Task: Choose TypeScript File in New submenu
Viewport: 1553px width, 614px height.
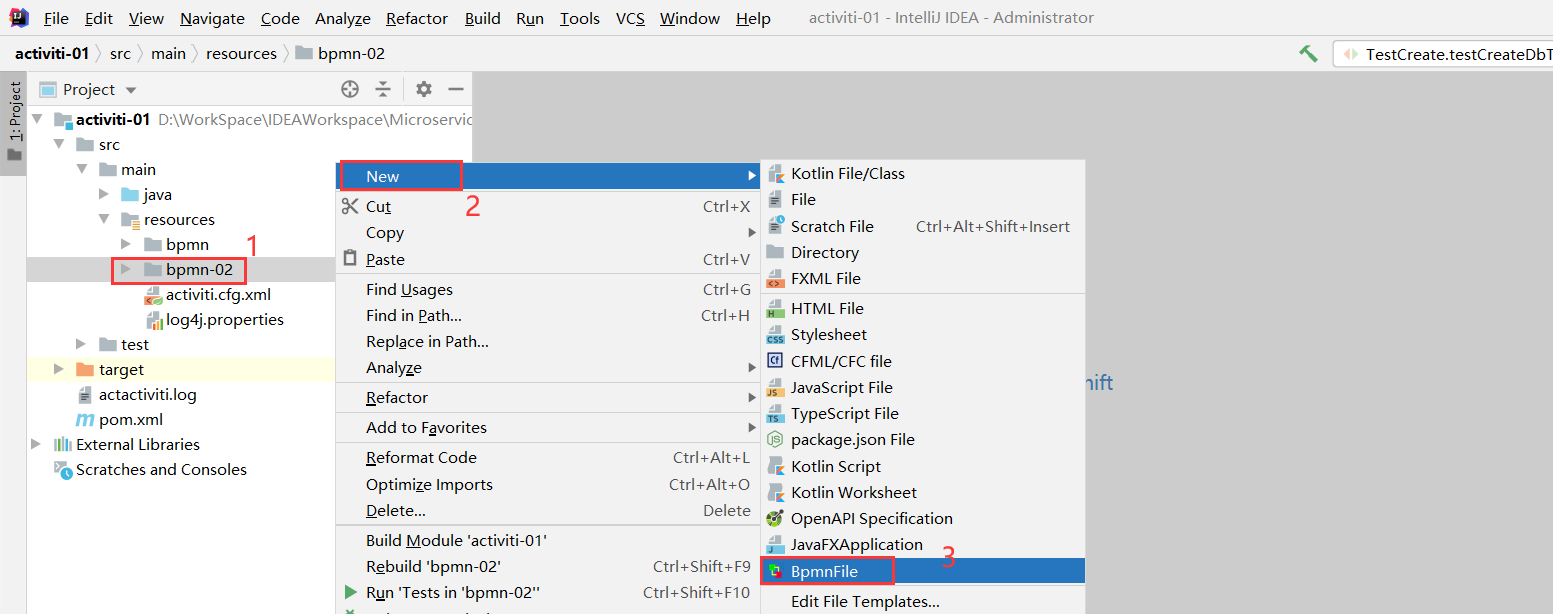Action: [x=923, y=413]
